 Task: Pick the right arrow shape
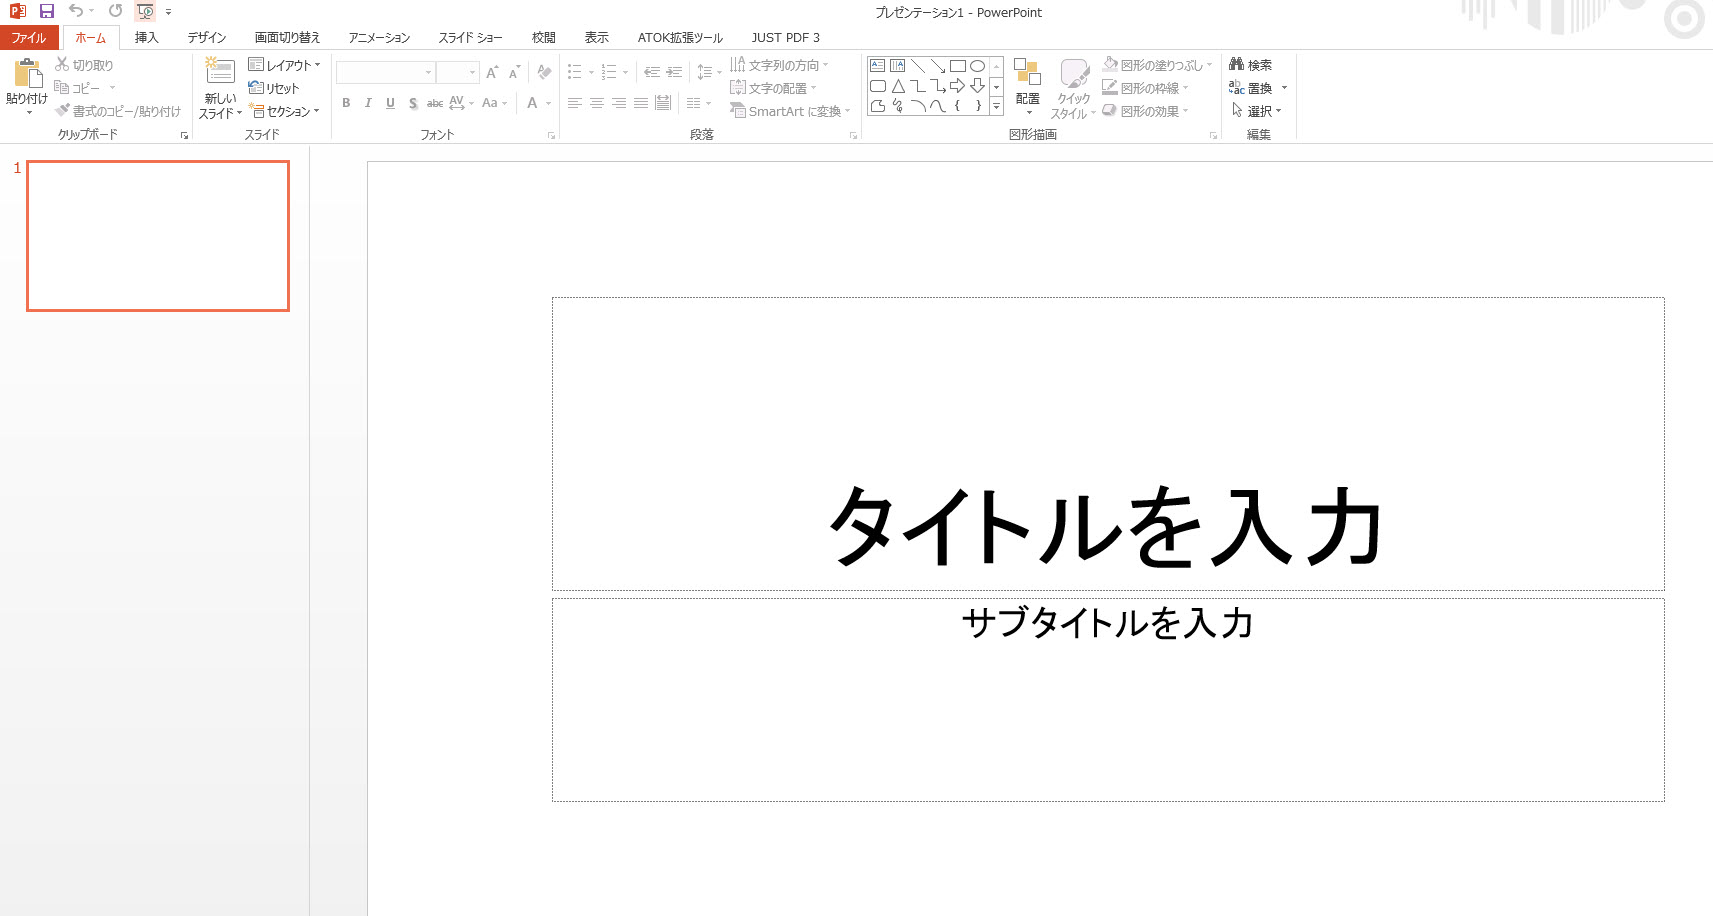957,86
